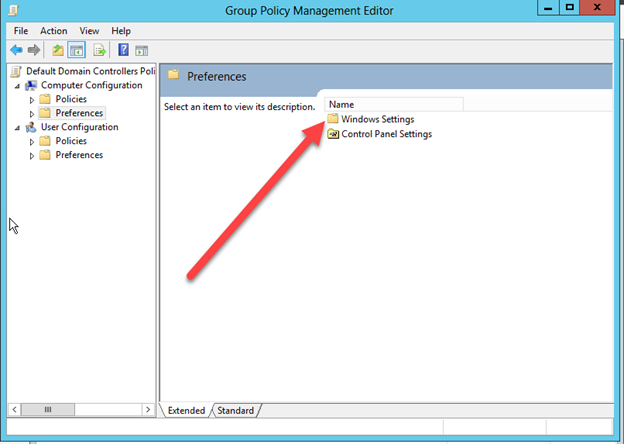The width and height of the screenshot is (624, 444).
Task: Maximize the Group Policy Management Editor window
Action: 569,8
